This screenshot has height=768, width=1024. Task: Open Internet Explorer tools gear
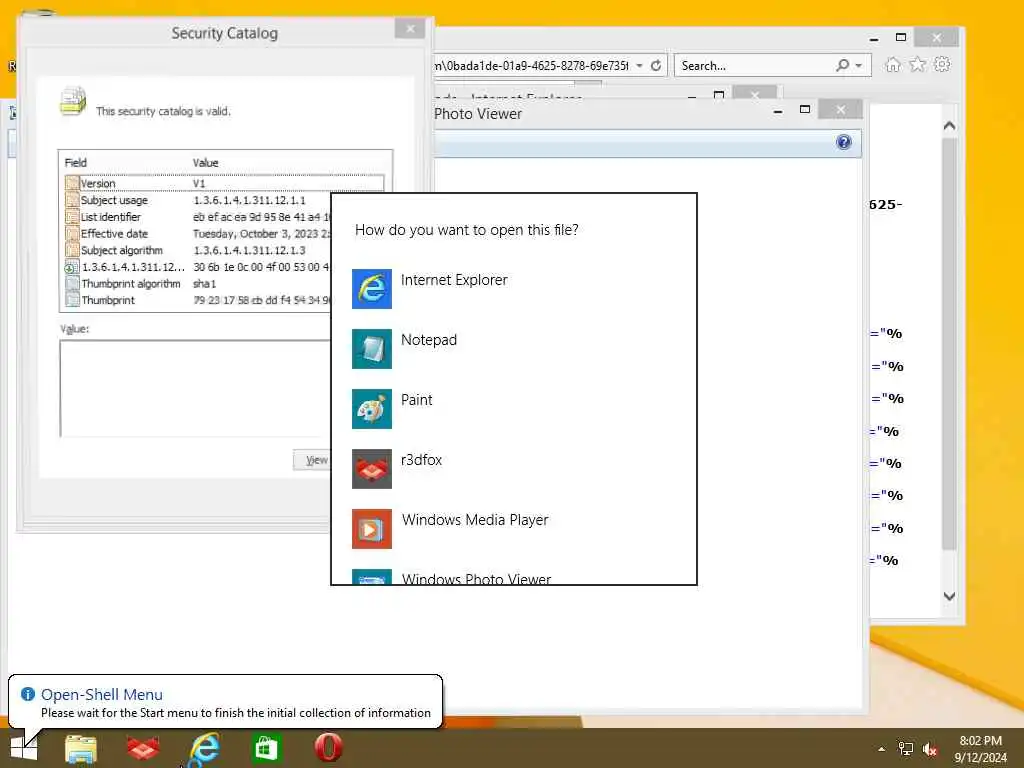[x=942, y=64]
